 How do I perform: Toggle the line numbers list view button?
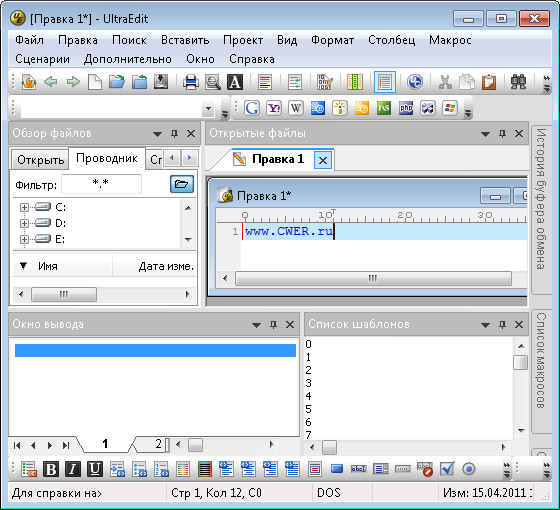tap(385, 82)
